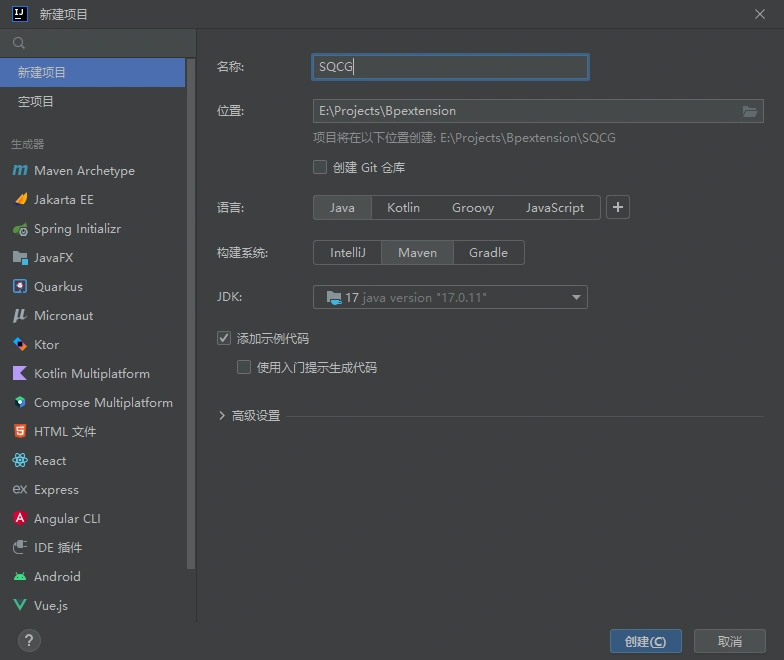Image resolution: width=784 pixels, height=660 pixels.
Task: Choose the Jakarta EE generator icon
Action: (x=19, y=200)
